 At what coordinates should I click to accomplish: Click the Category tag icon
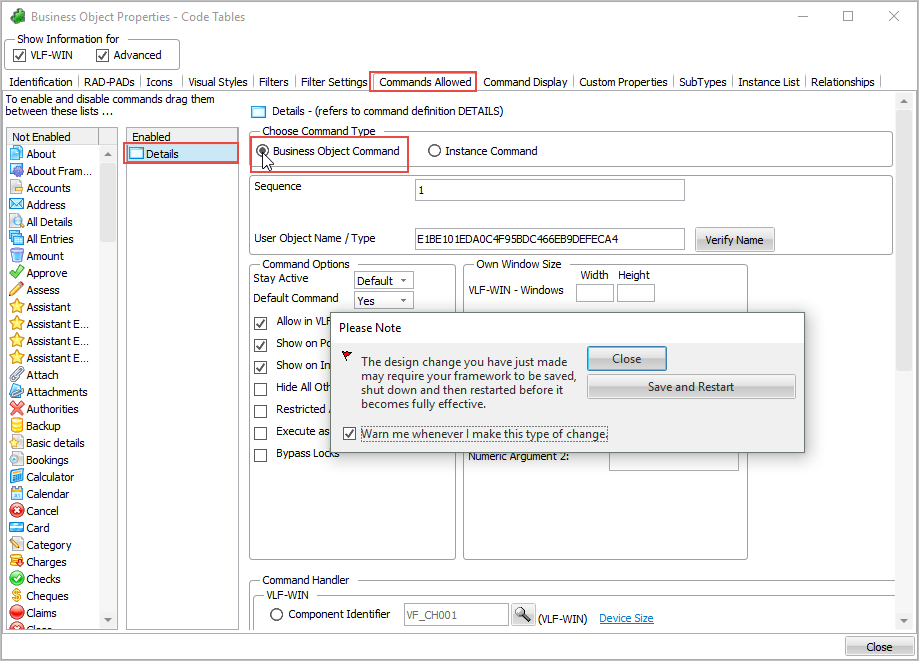(16, 544)
